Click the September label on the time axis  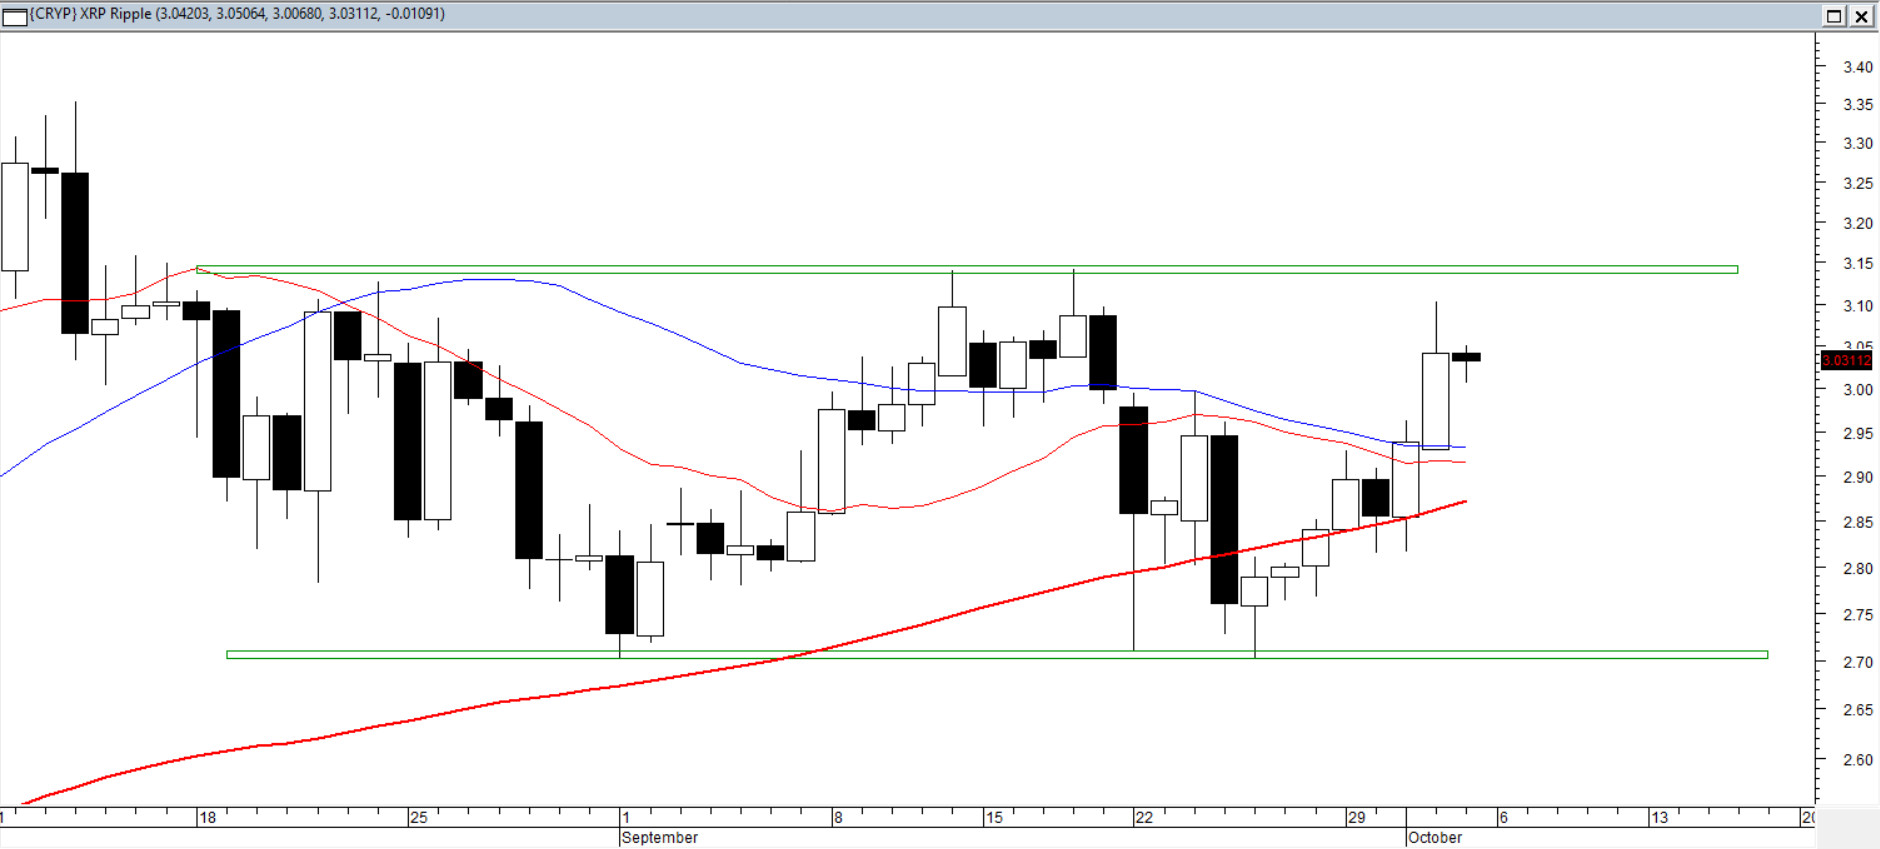660,837
